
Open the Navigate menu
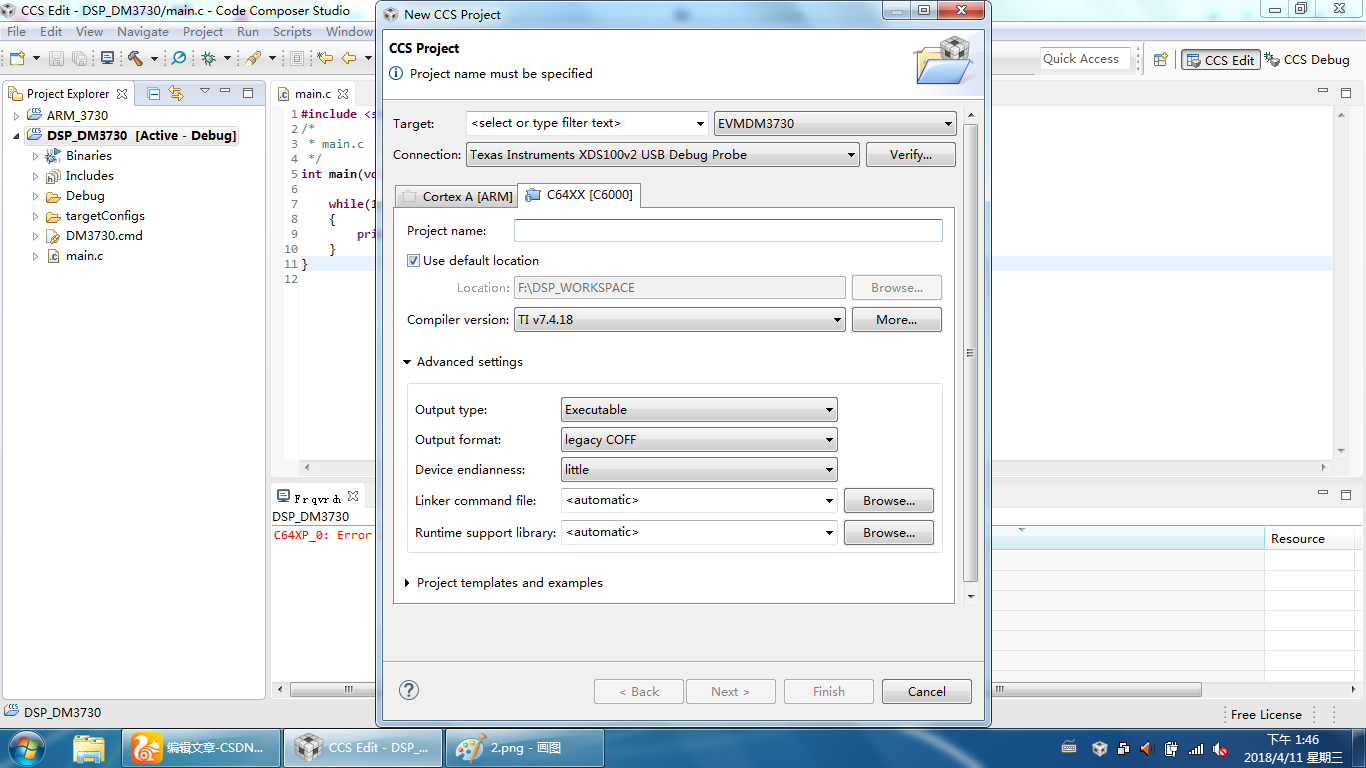click(x=143, y=31)
